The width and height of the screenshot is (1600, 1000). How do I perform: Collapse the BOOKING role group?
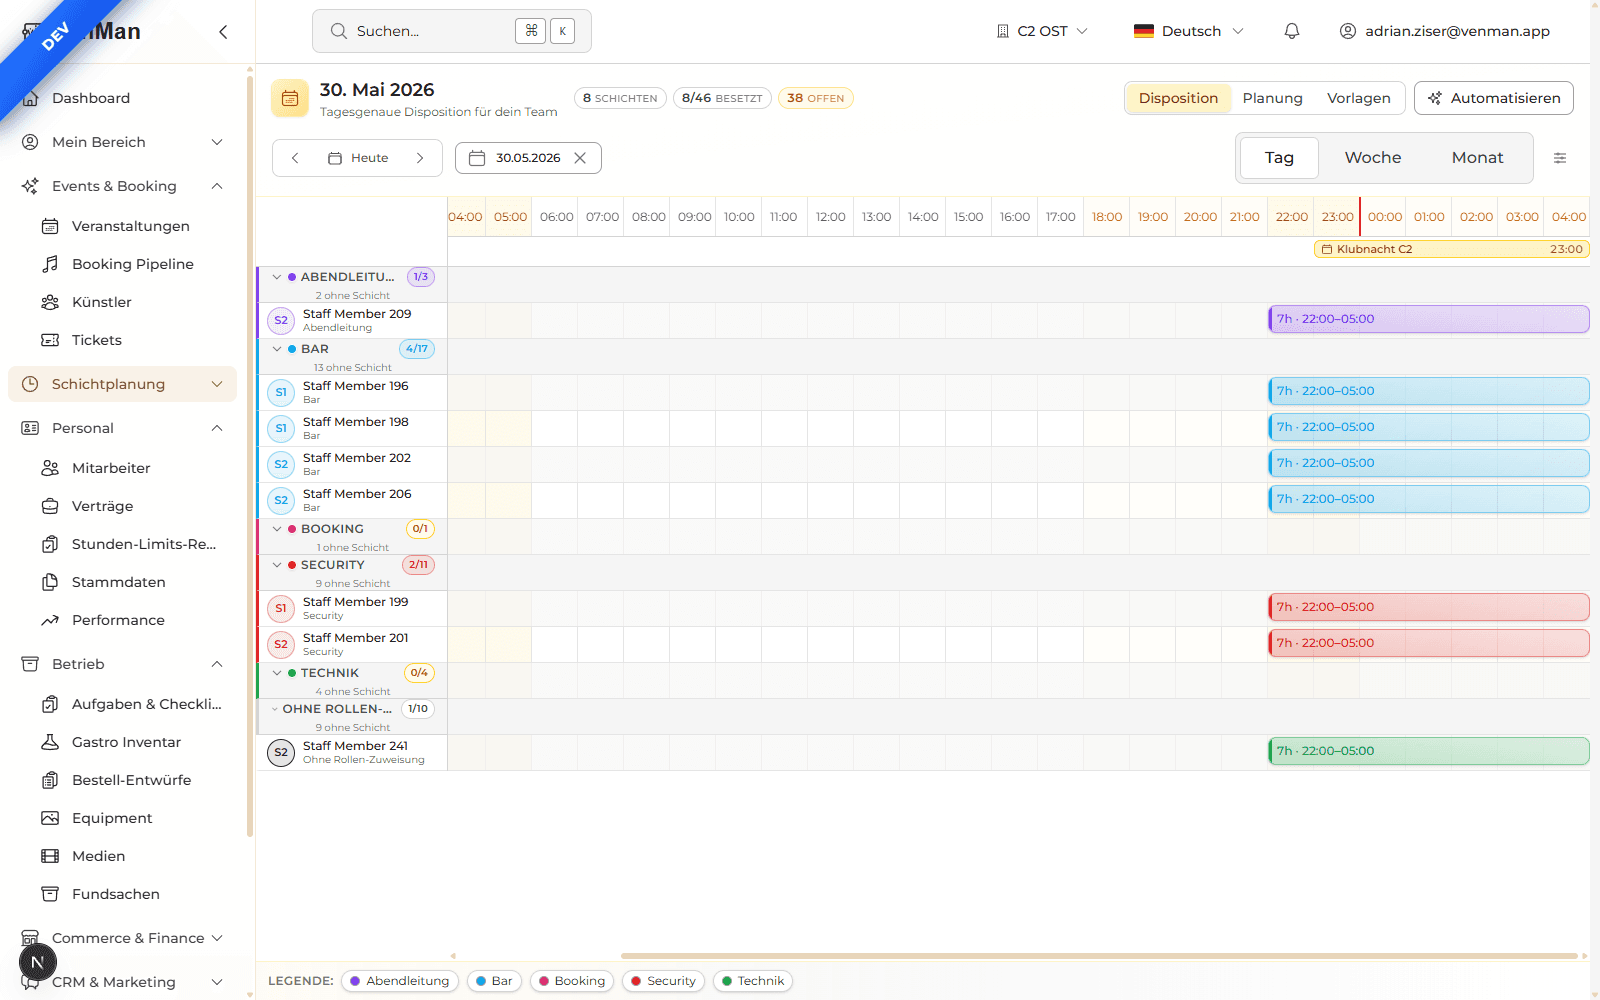click(x=277, y=529)
